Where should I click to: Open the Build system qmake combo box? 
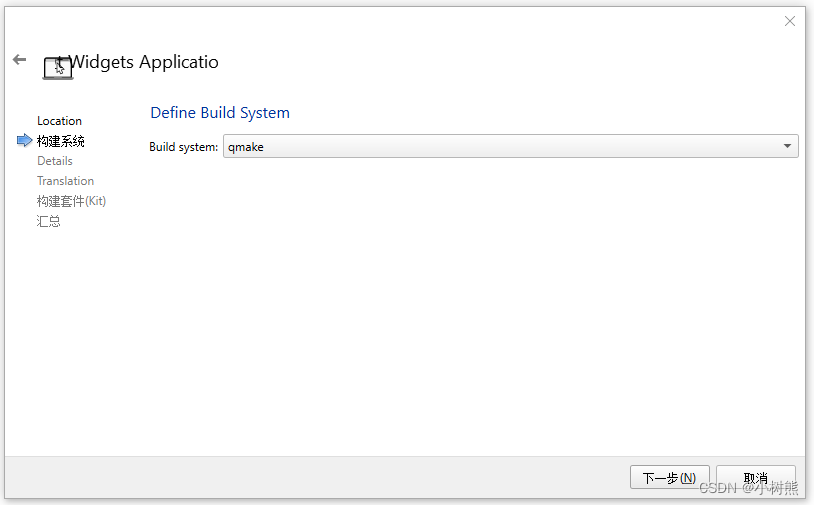click(x=510, y=146)
